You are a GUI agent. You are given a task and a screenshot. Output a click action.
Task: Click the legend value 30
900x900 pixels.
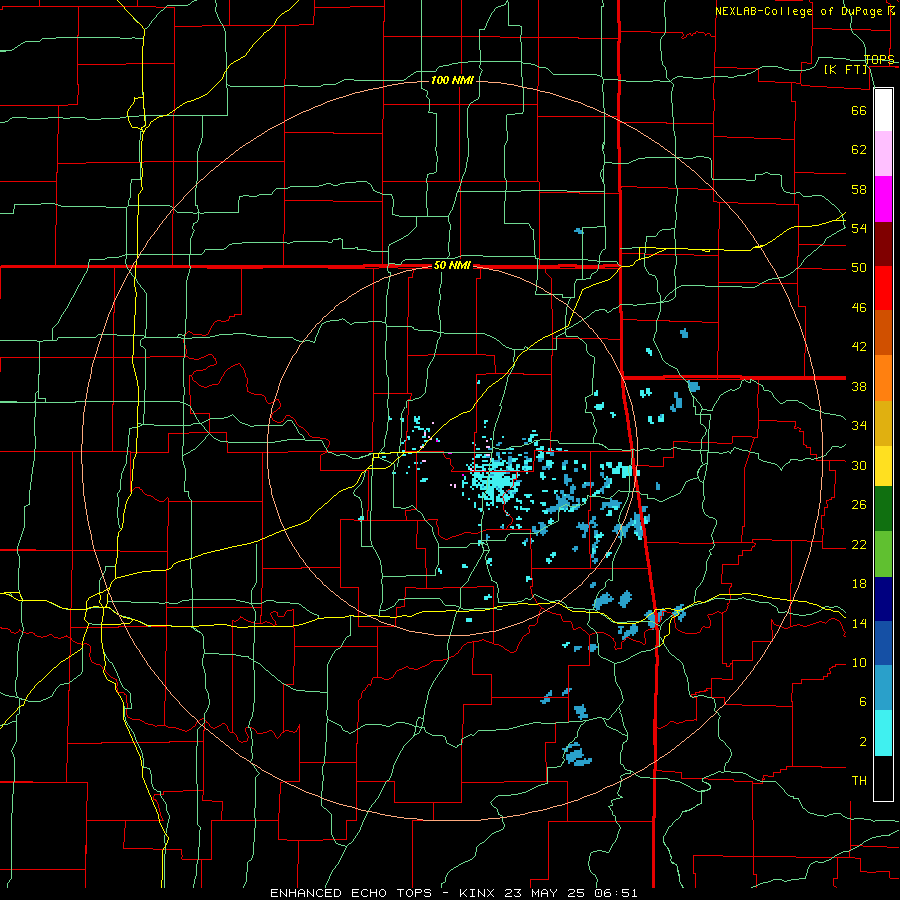(859, 465)
